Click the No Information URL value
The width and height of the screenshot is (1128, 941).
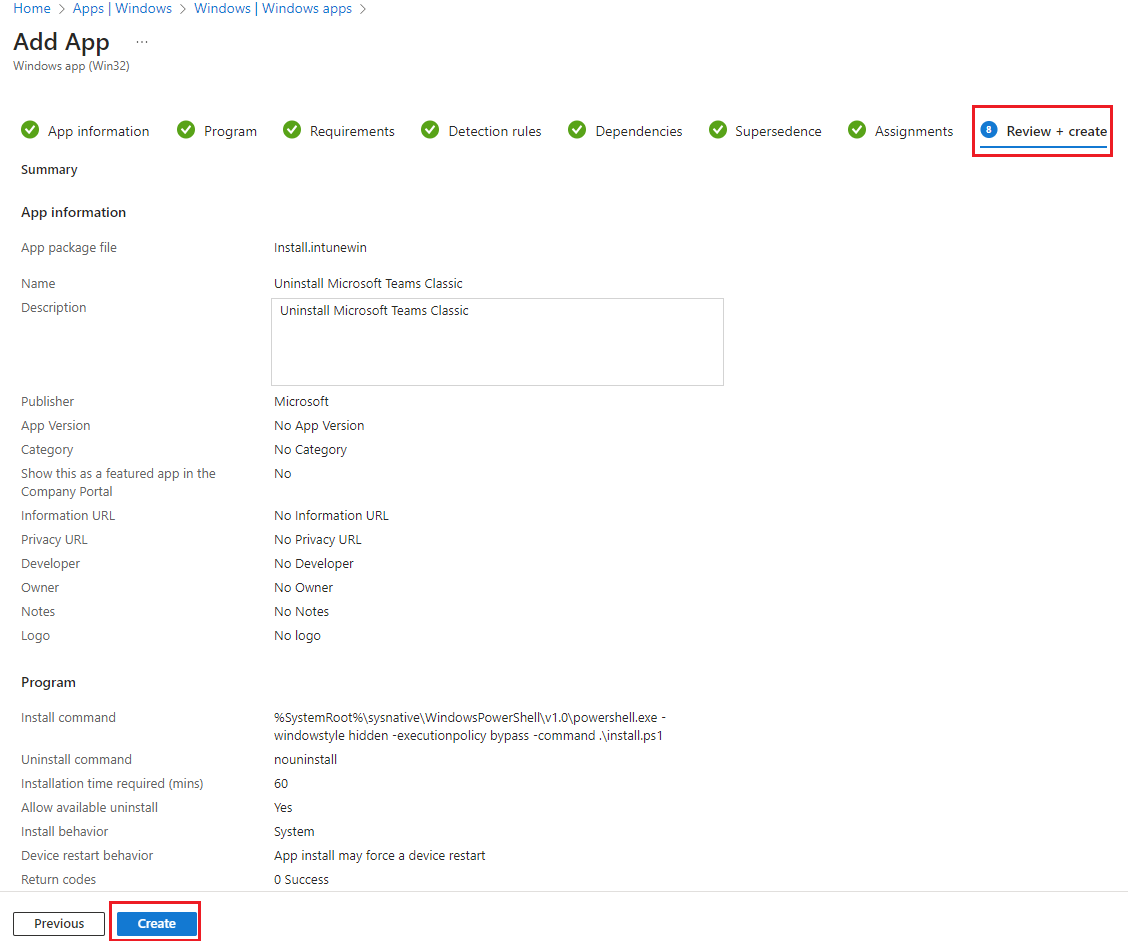tap(331, 516)
